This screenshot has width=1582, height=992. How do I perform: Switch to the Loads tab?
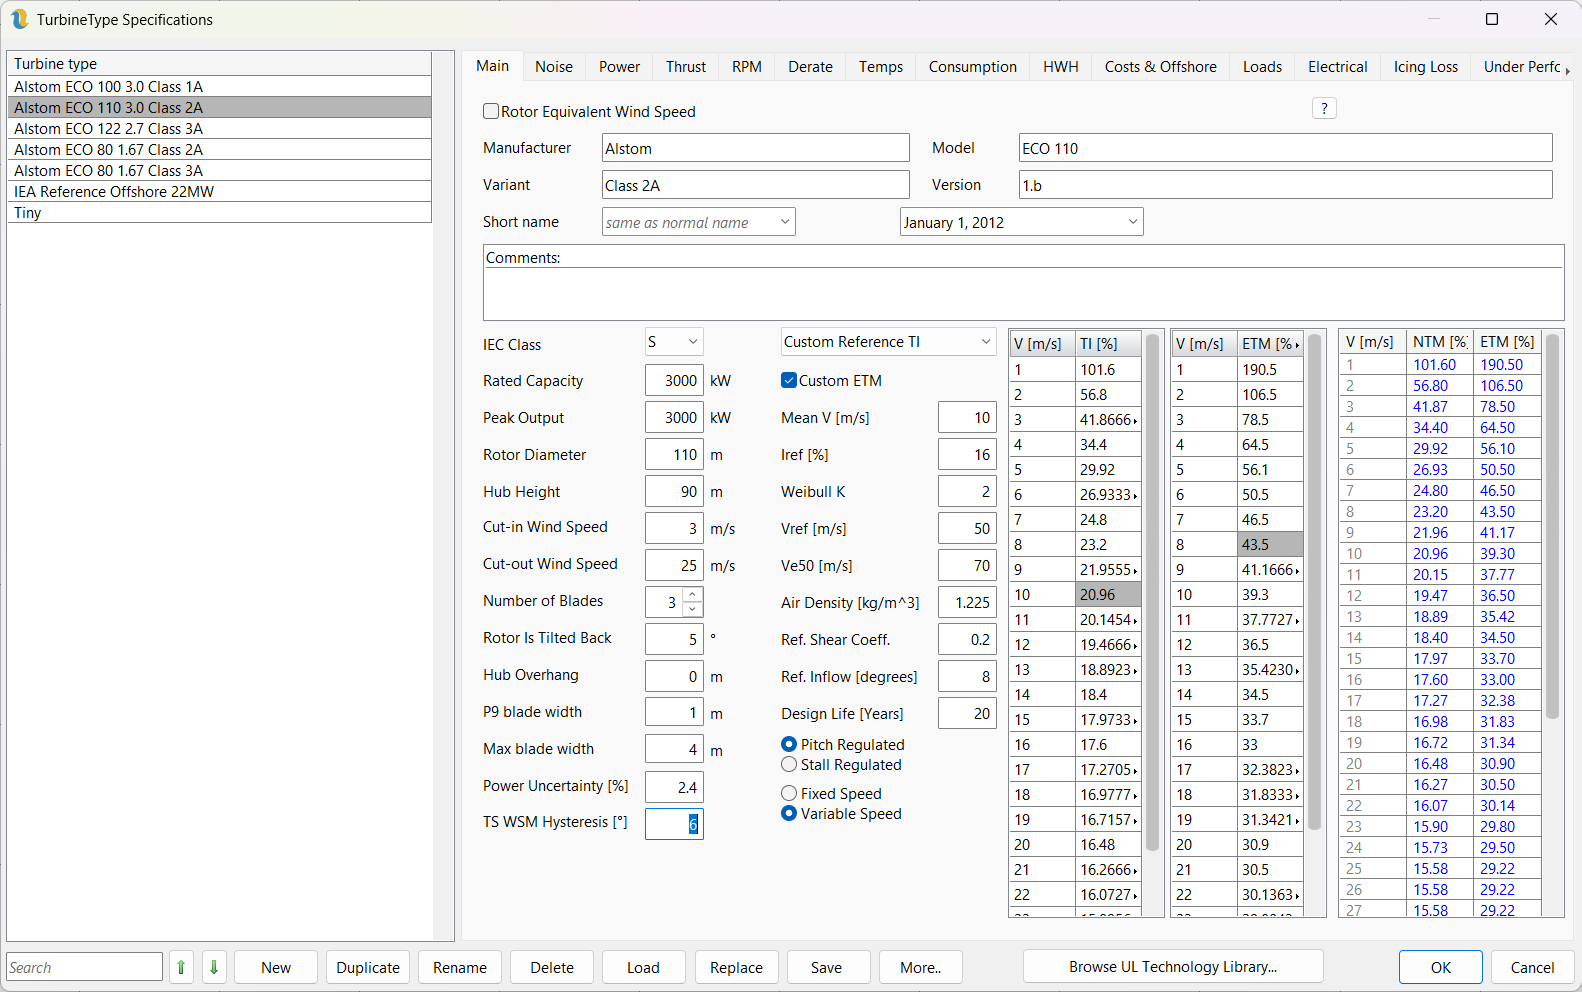coord(1262,67)
